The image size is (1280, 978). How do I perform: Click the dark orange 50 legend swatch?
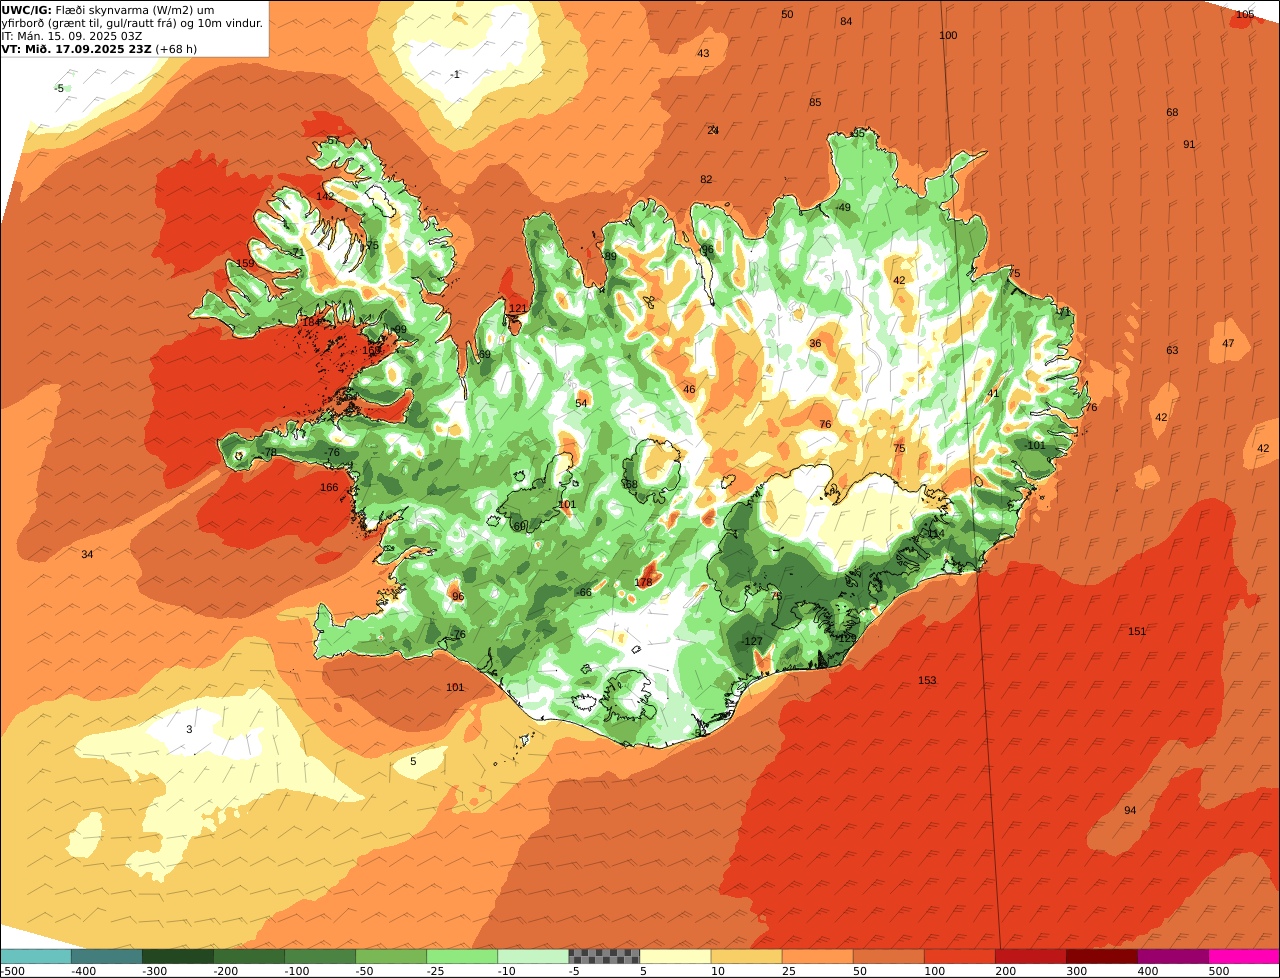(888, 956)
